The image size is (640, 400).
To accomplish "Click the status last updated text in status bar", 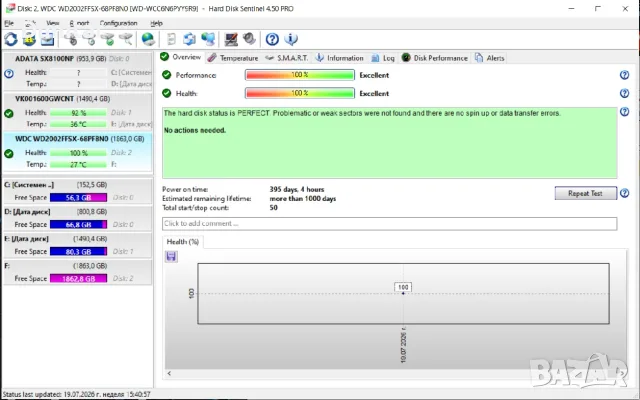I will 76,394.
